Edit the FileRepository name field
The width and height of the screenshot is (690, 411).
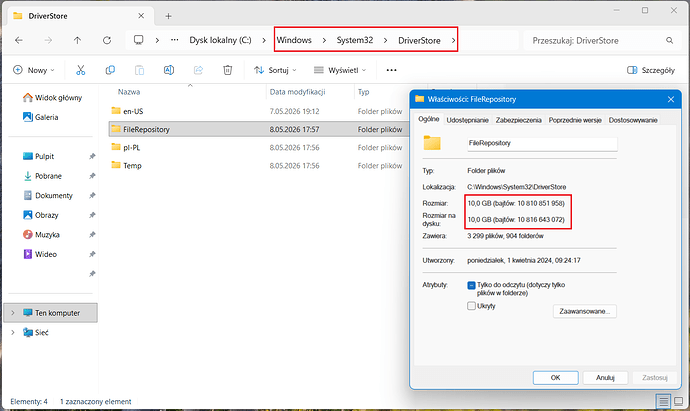[542, 143]
